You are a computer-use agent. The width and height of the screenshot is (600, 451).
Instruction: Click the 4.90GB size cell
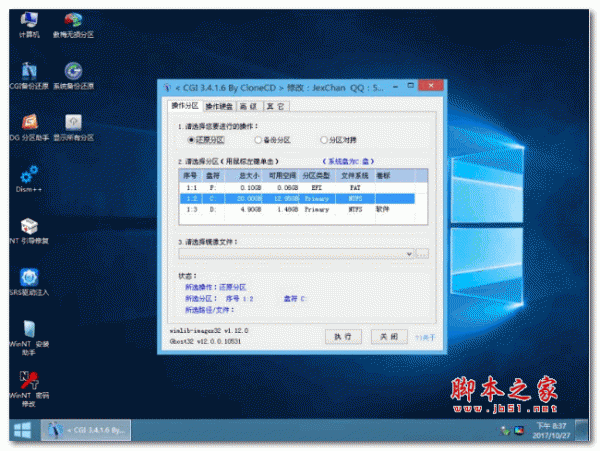[x=251, y=210]
